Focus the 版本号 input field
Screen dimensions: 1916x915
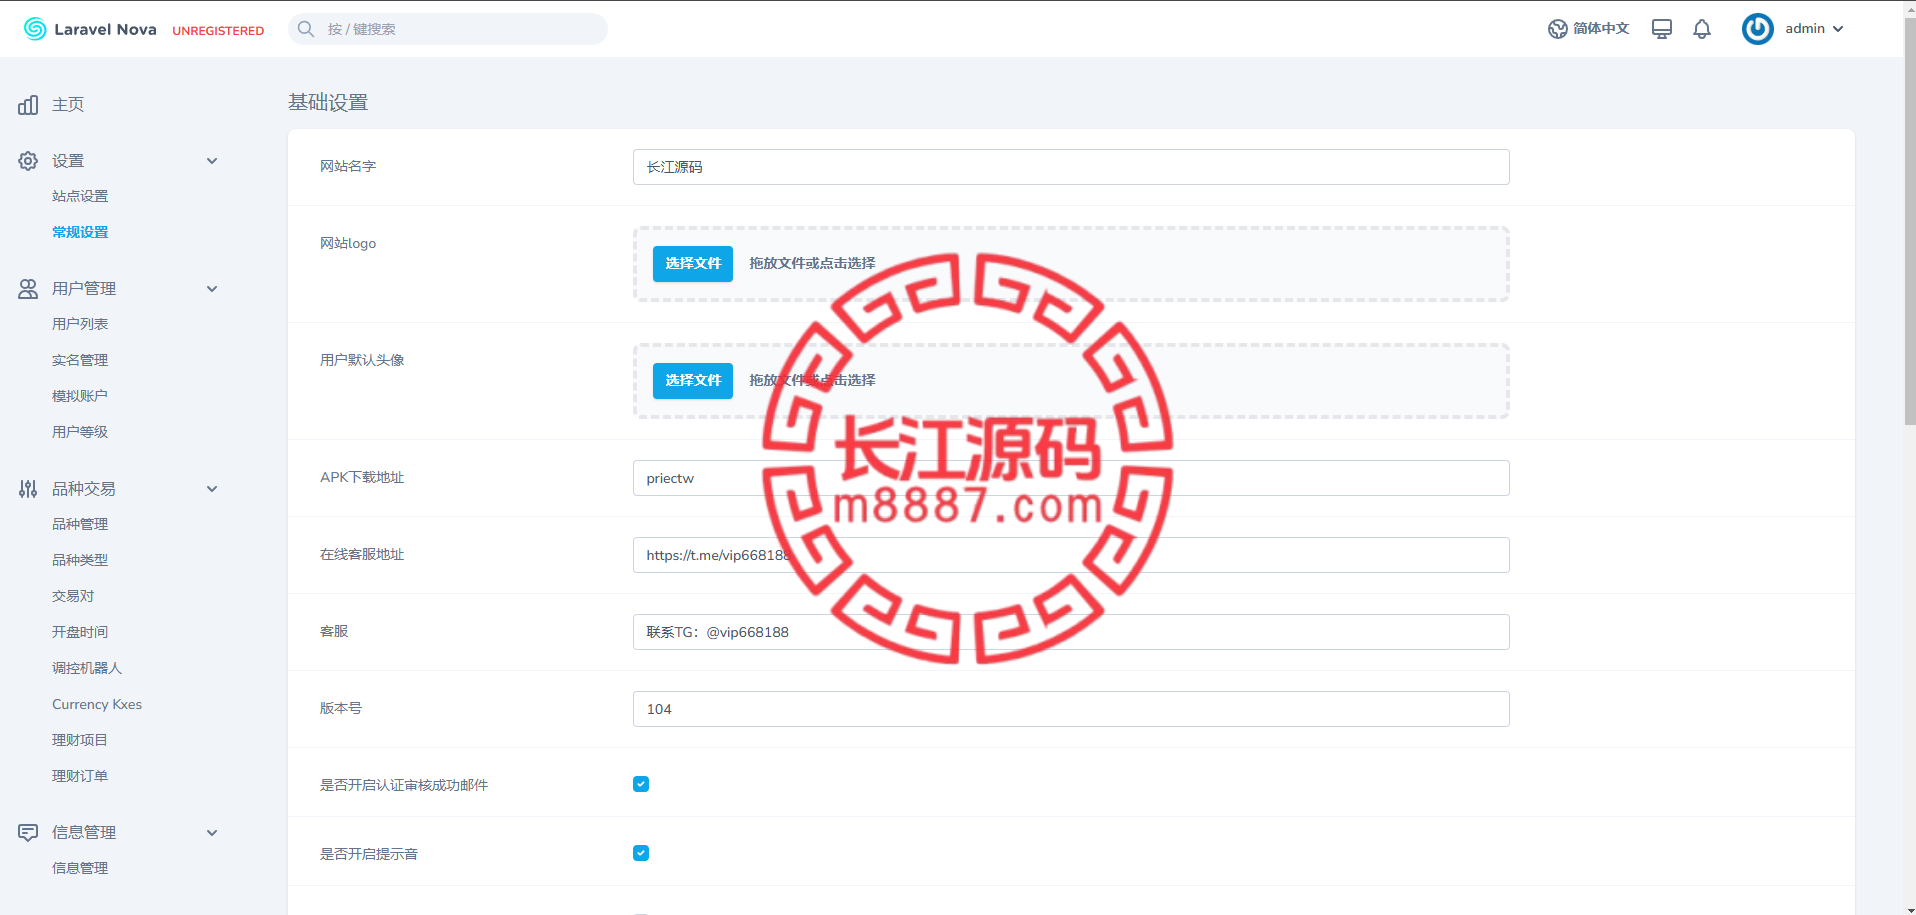pos(1071,709)
